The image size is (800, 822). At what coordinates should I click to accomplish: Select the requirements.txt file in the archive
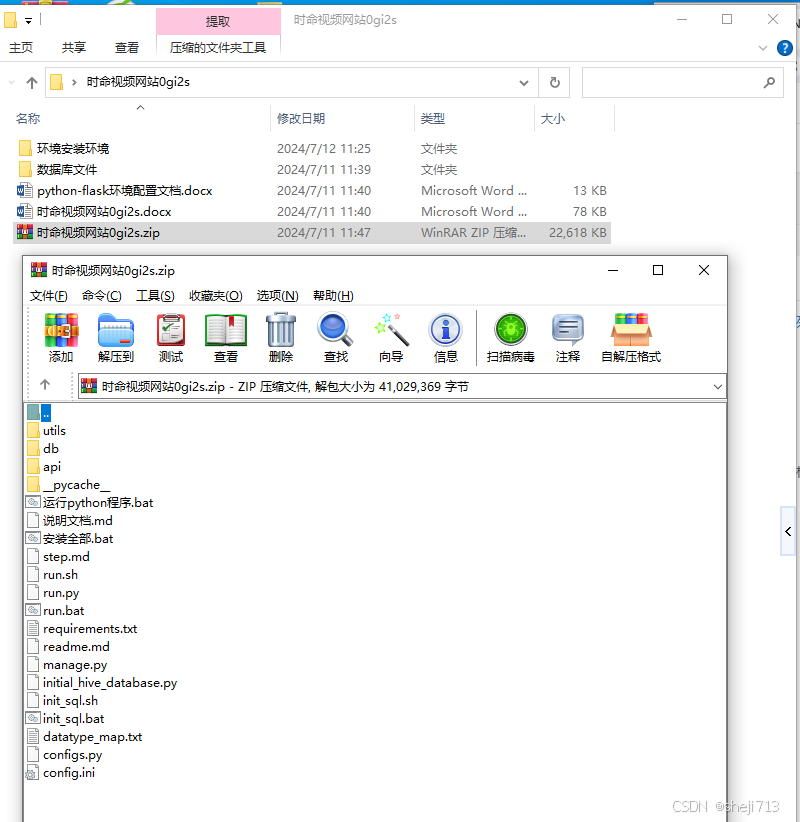tap(90, 628)
